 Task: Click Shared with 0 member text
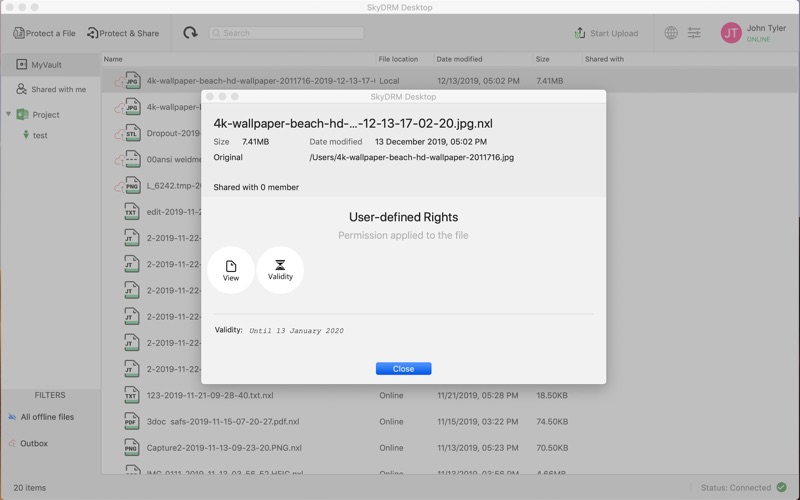pyautogui.click(x=256, y=187)
